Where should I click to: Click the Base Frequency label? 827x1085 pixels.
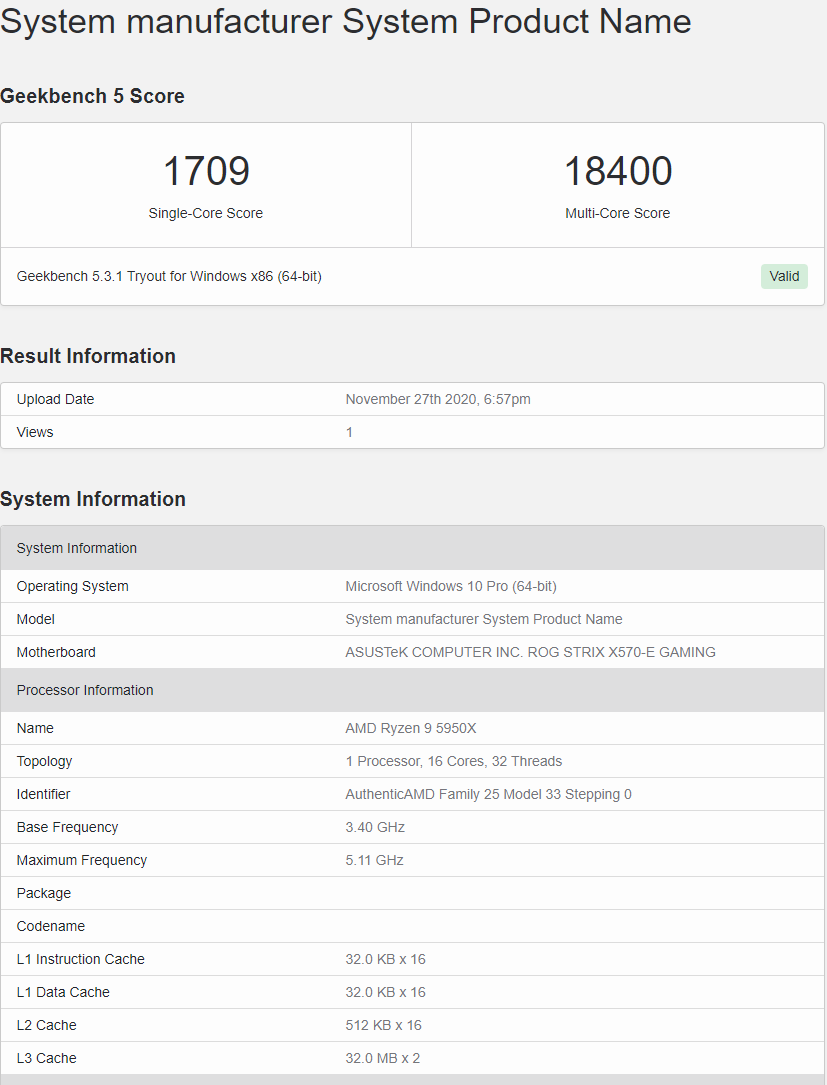[x=67, y=828]
